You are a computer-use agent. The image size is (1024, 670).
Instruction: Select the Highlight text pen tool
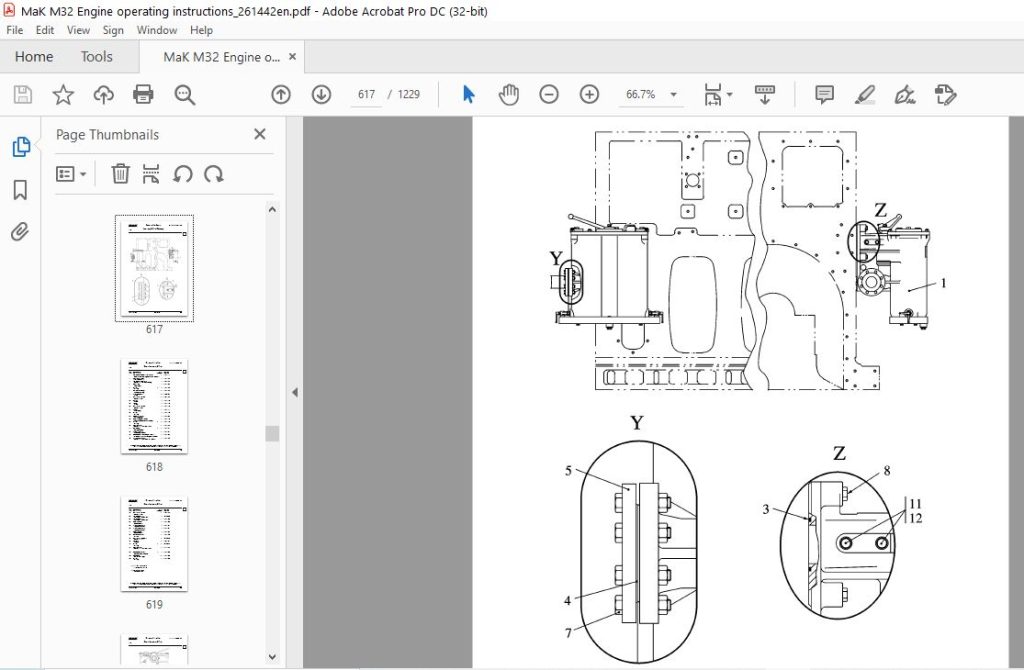[x=865, y=95]
